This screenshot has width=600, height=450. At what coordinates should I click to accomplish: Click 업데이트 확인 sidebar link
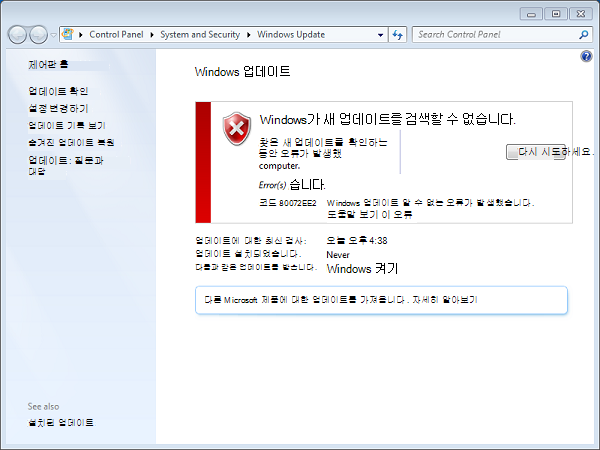point(58,91)
